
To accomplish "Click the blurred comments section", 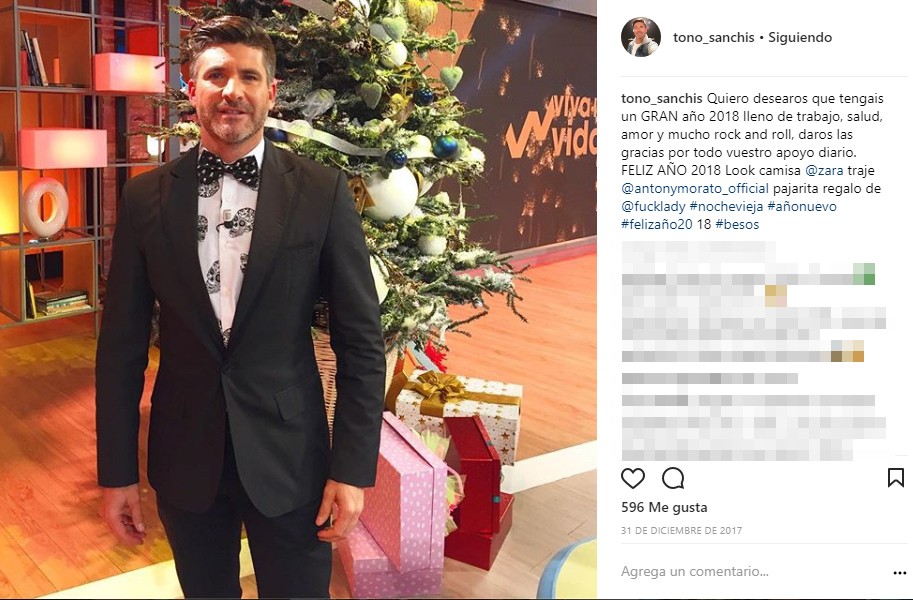I will (x=754, y=351).
